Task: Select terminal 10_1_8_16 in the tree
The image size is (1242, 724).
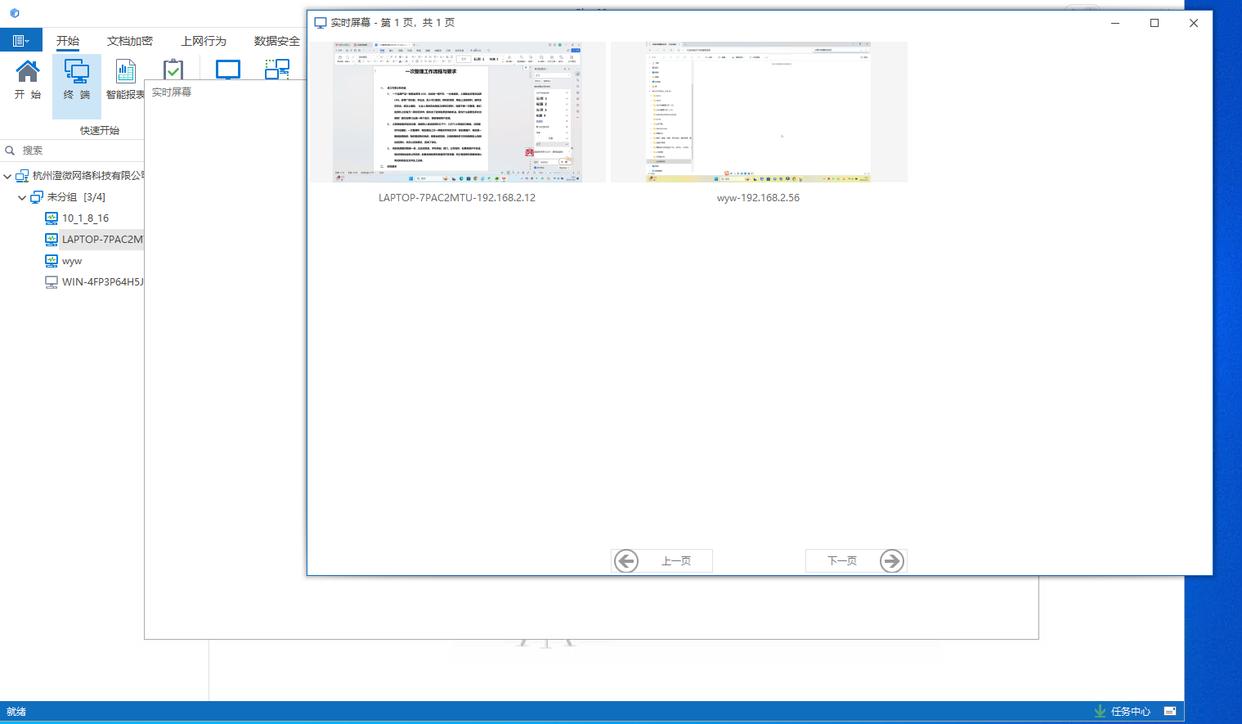Action: pos(77,218)
